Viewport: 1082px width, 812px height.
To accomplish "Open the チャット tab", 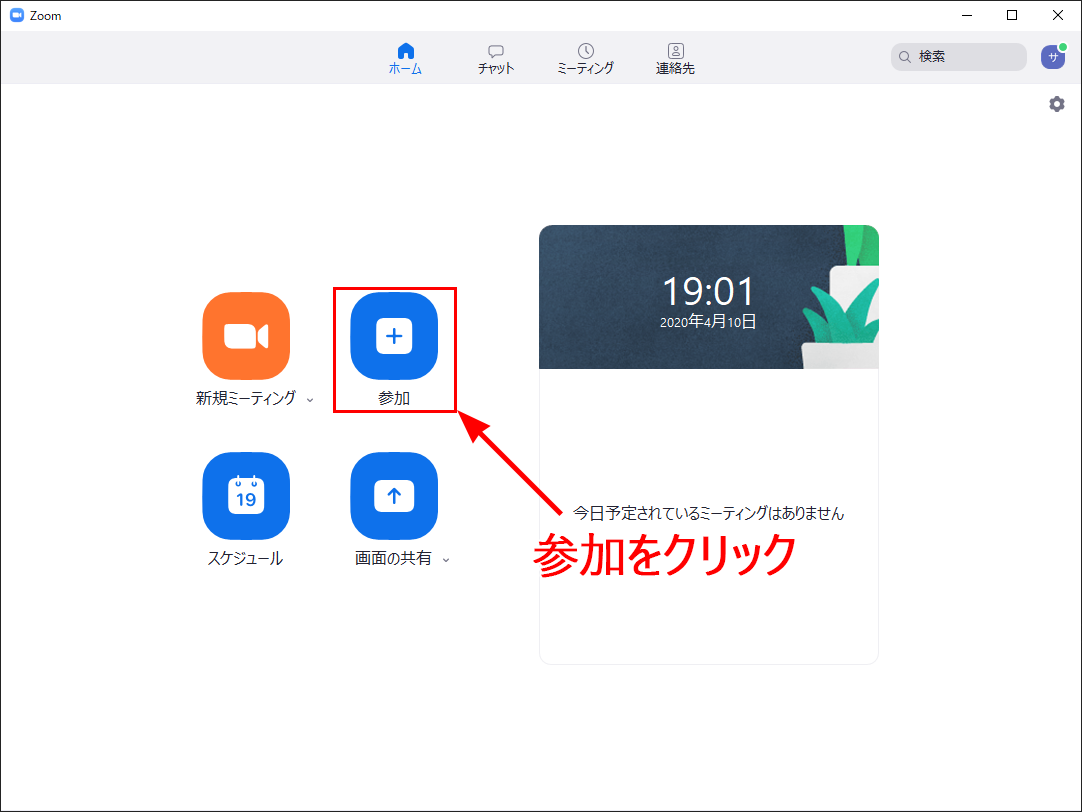I will pyautogui.click(x=496, y=59).
